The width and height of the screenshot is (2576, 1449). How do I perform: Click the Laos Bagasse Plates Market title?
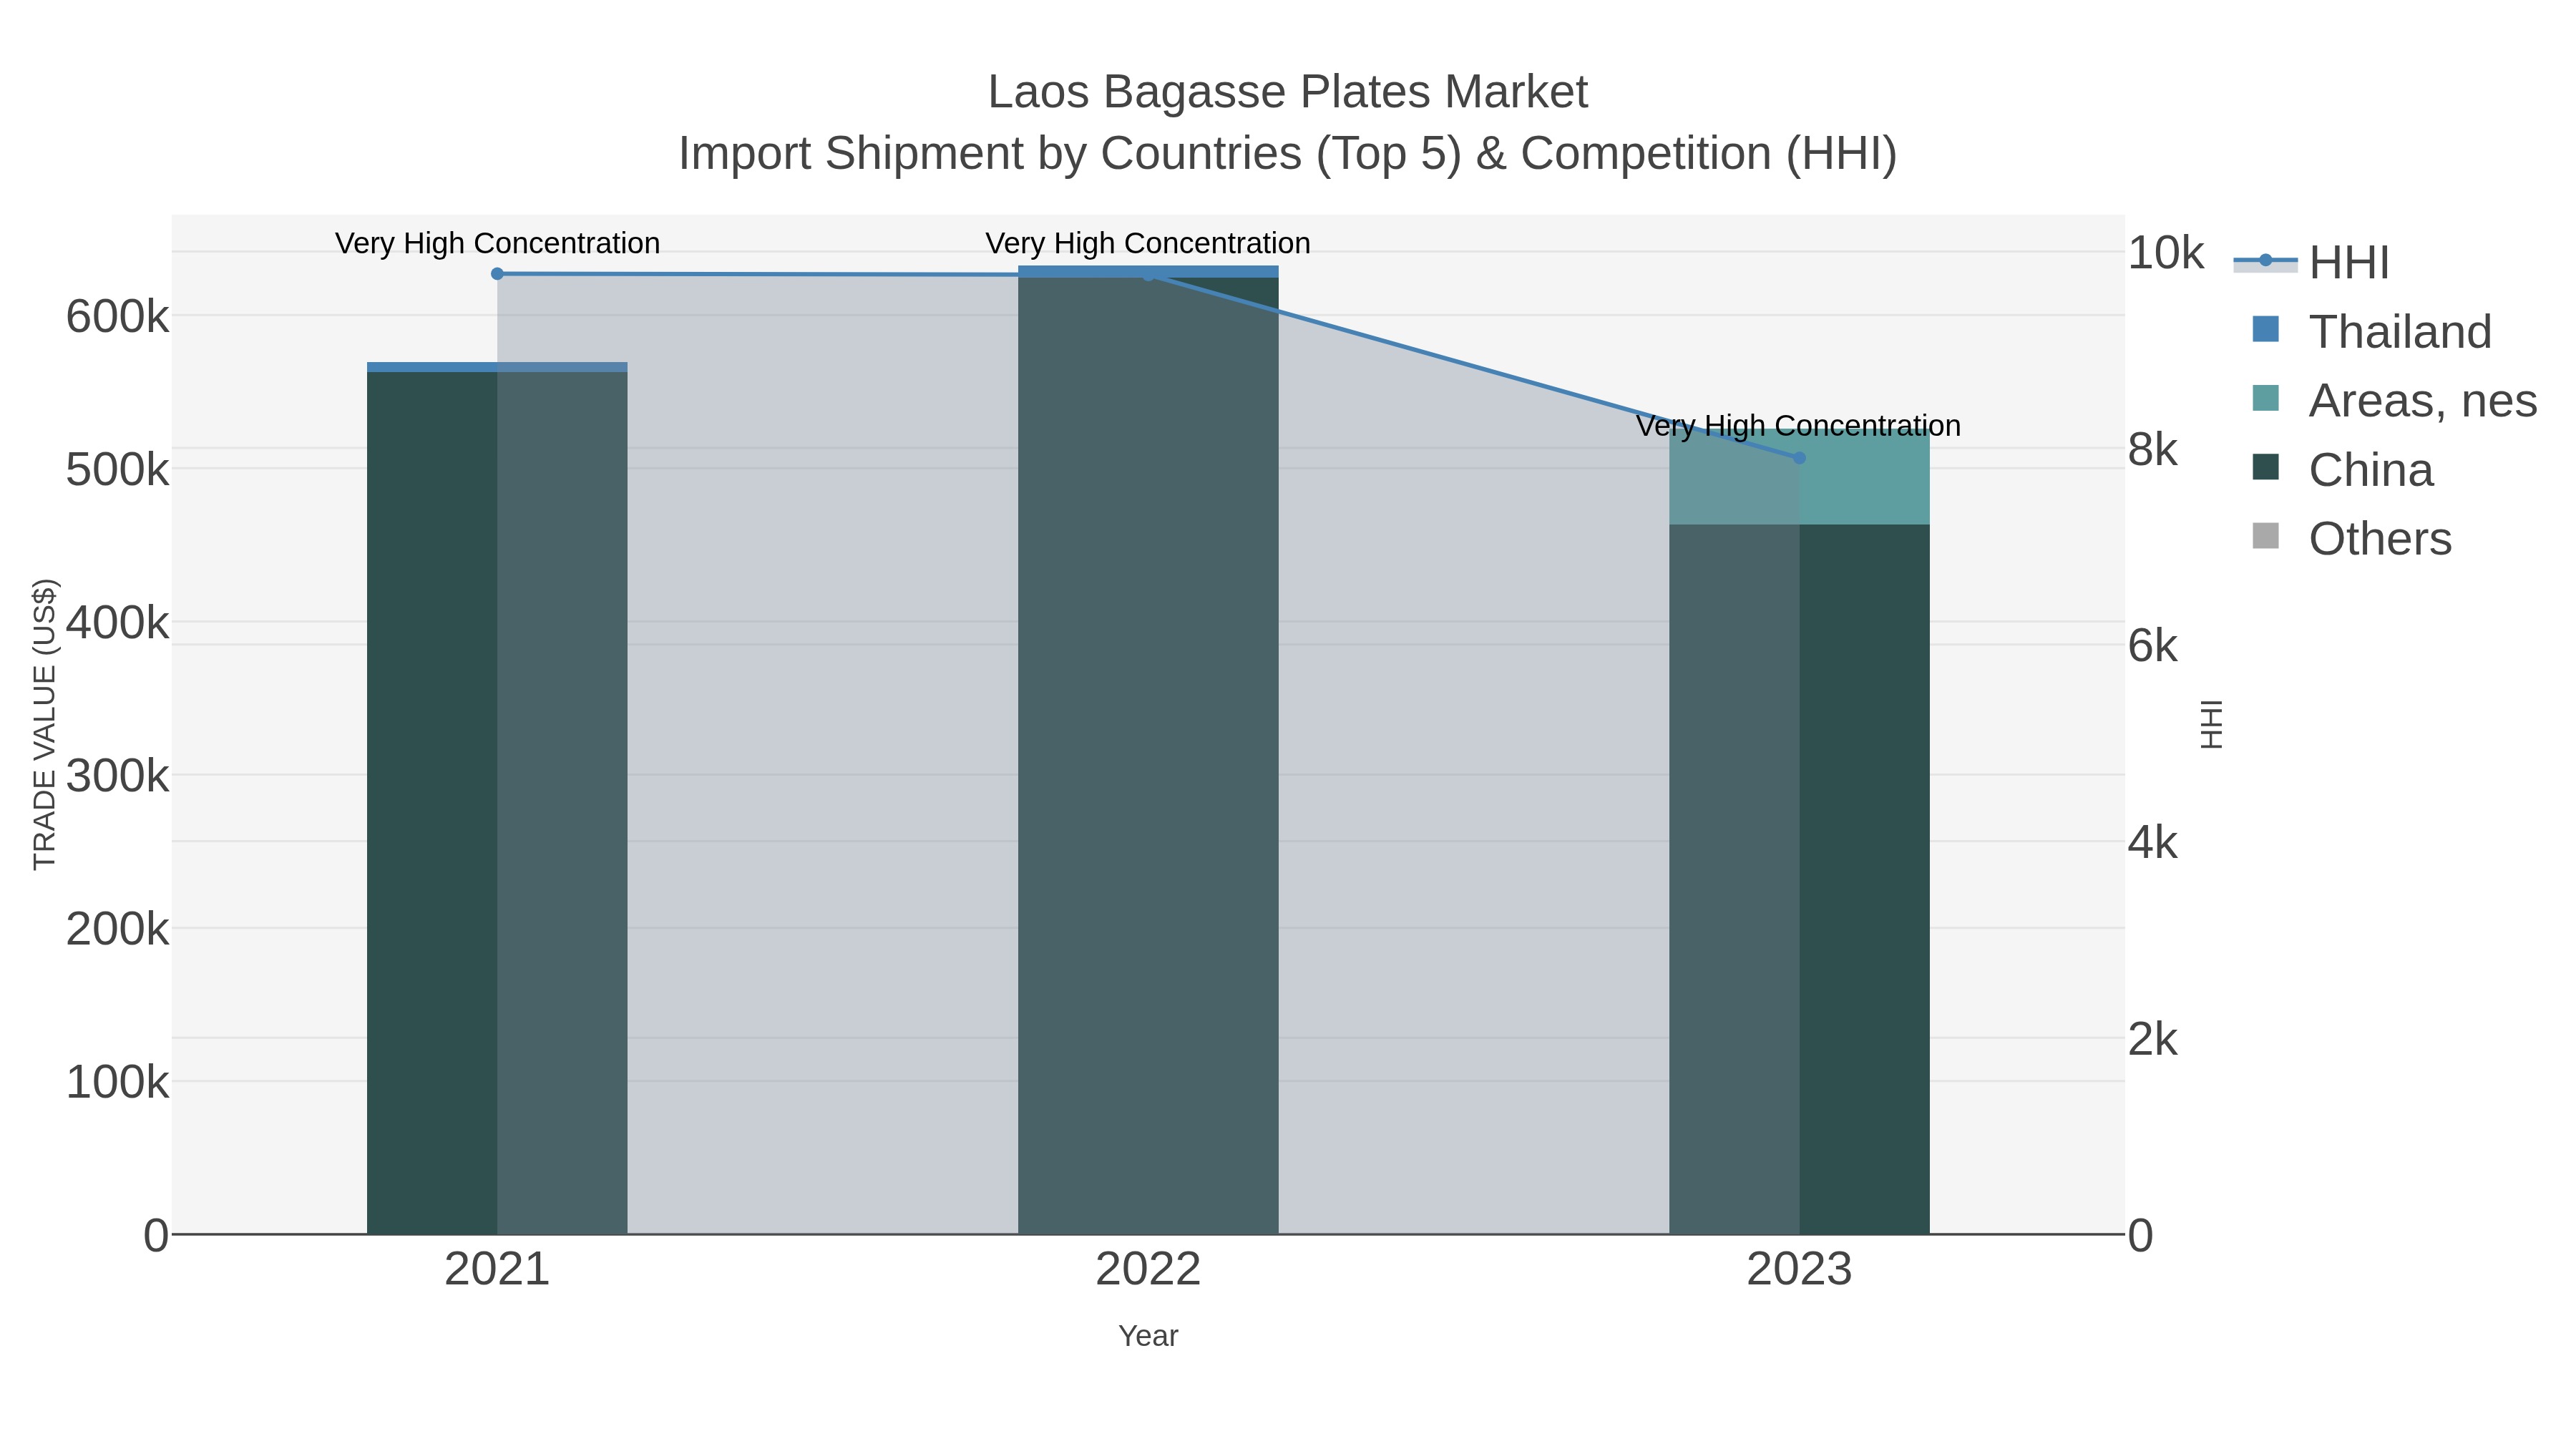[1288, 92]
